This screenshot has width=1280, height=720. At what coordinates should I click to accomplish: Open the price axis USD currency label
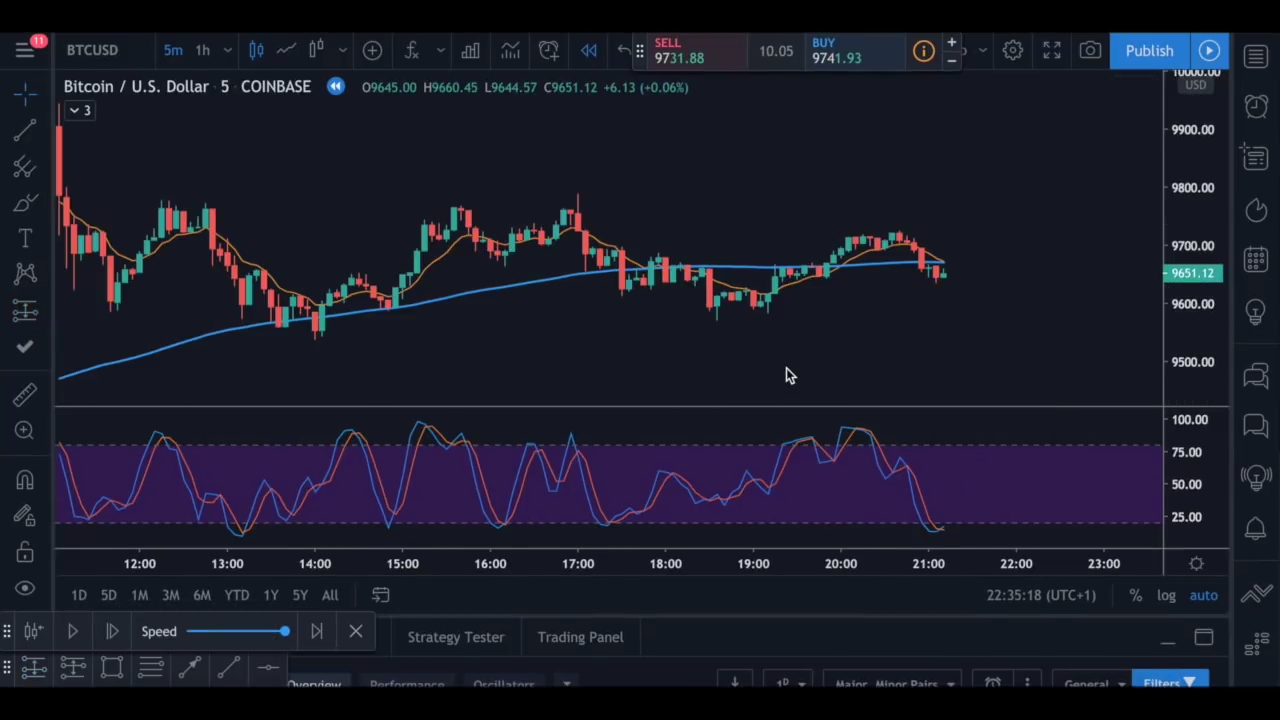click(x=1195, y=85)
